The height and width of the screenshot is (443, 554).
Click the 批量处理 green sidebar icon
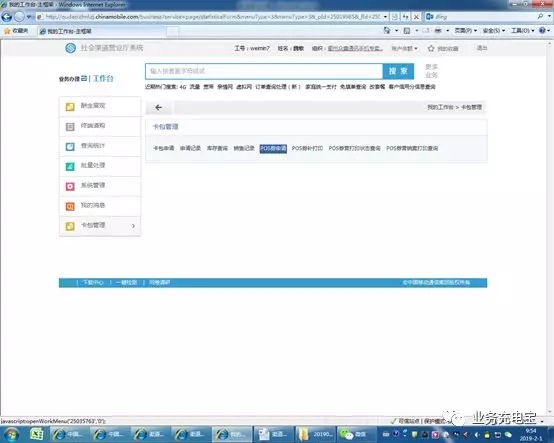point(70,166)
